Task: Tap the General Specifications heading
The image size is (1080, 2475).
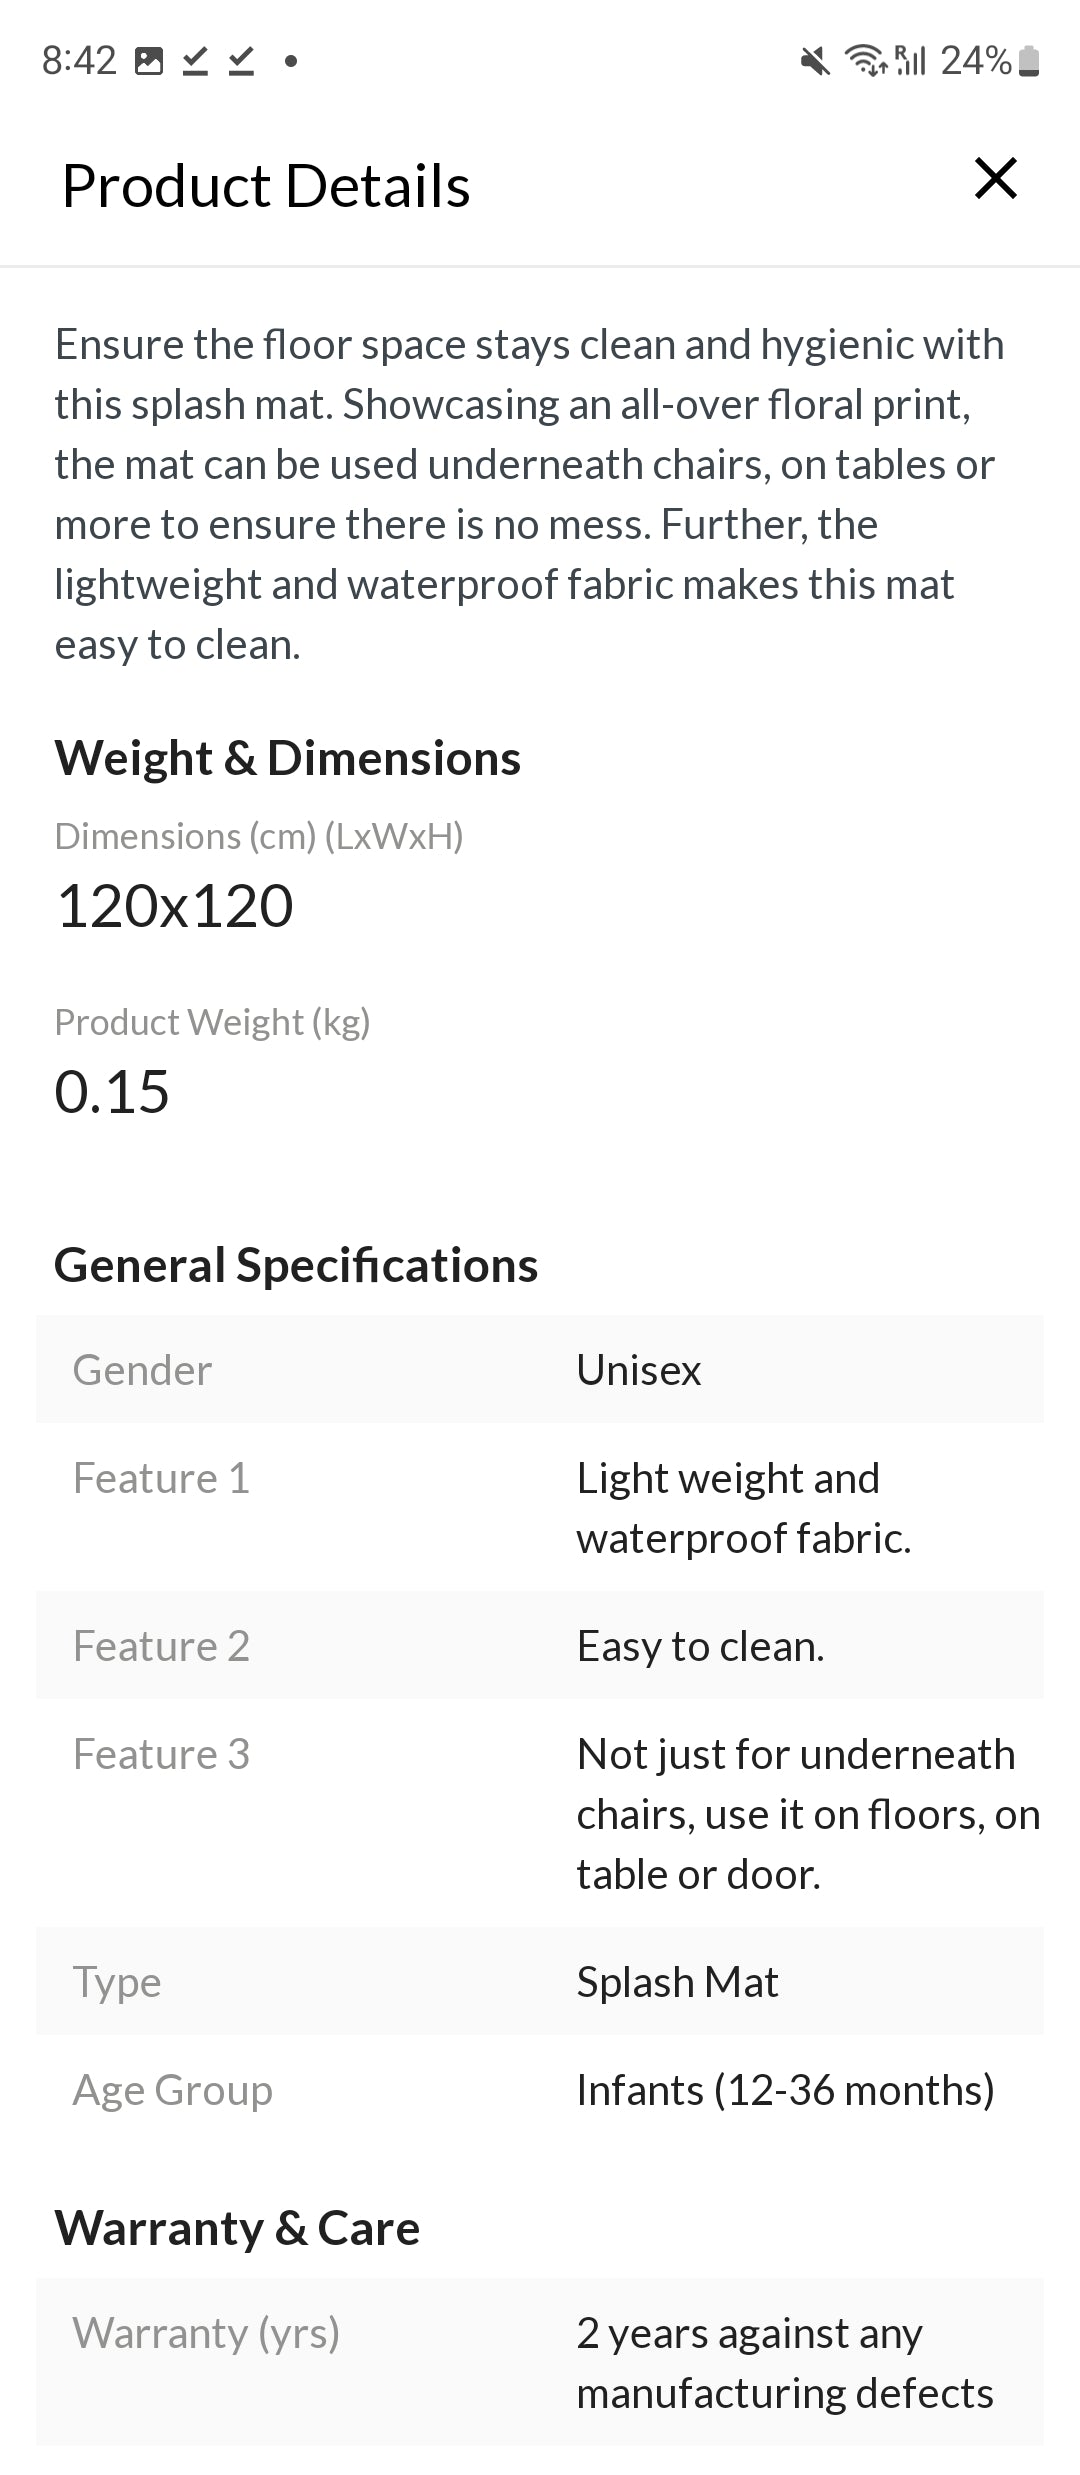Action: pos(296,1265)
